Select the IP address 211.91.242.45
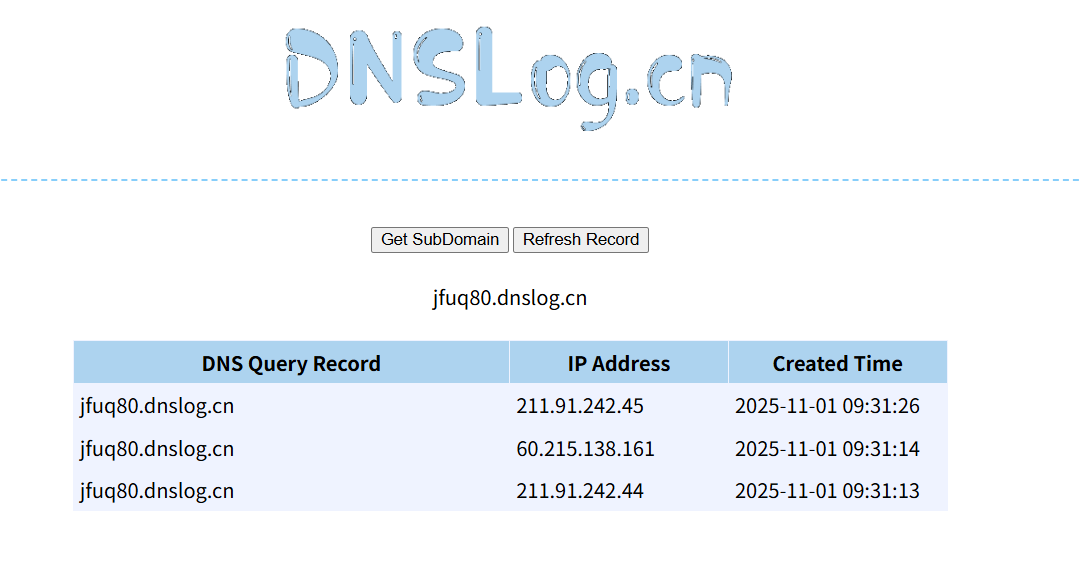1079x571 pixels. pos(580,406)
